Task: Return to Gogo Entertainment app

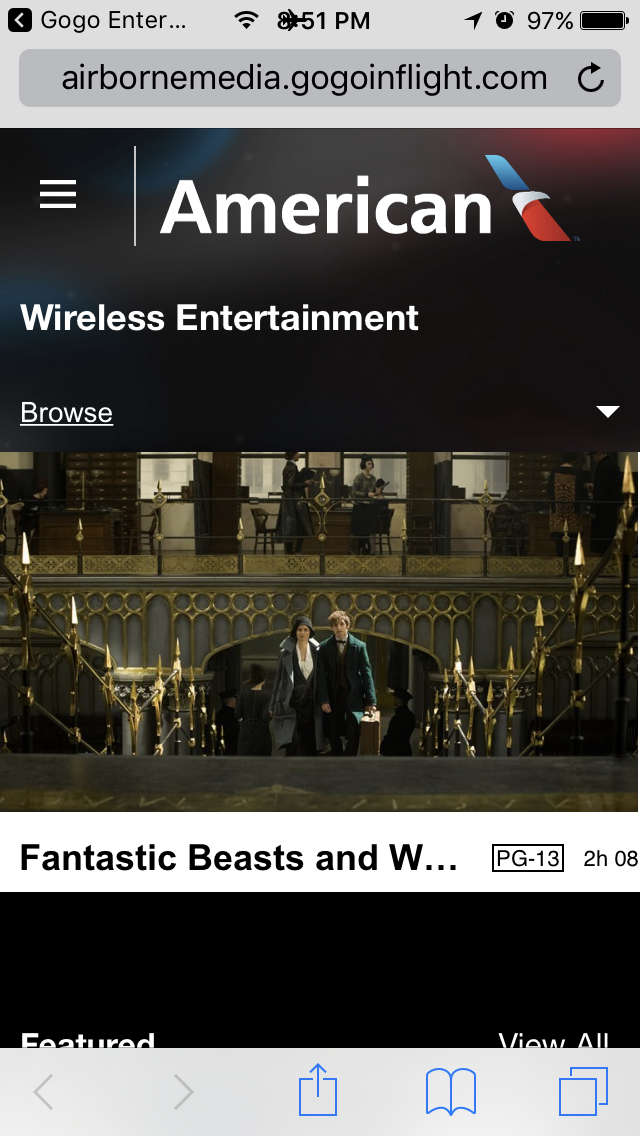Action: tap(97, 20)
